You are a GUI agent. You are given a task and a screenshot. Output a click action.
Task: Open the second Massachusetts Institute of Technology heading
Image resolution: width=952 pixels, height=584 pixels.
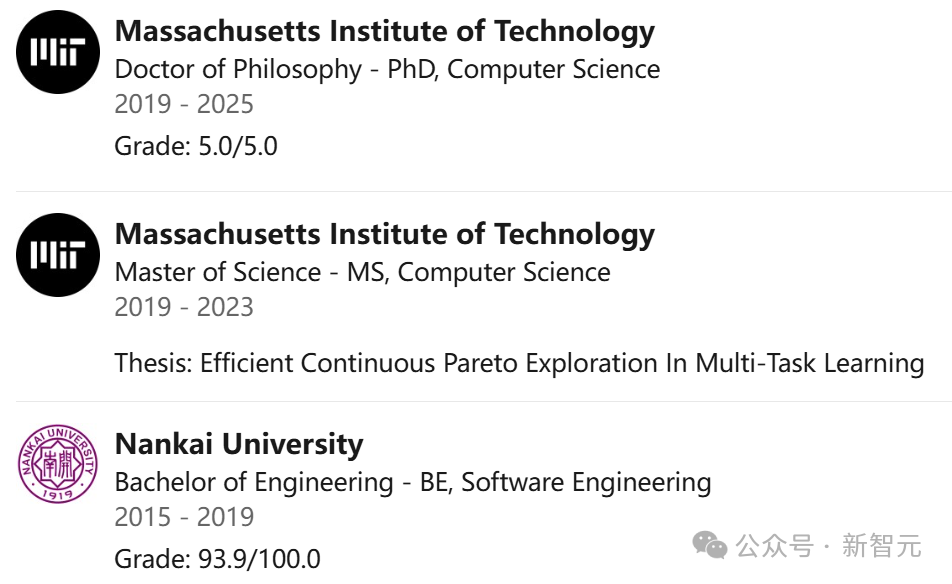tap(385, 234)
